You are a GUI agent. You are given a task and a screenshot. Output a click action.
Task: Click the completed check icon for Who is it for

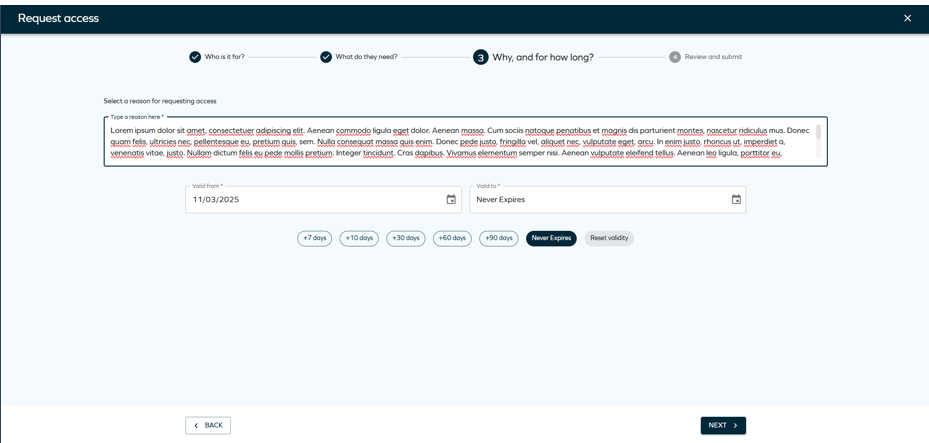pos(195,57)
